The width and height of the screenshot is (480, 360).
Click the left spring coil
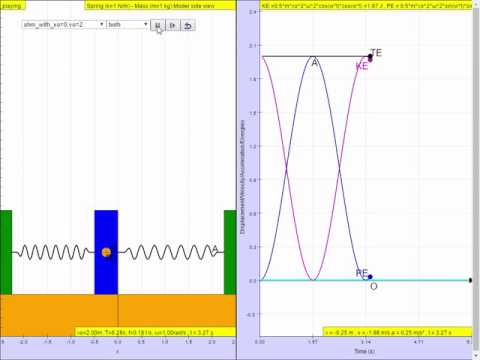point(53,252)
